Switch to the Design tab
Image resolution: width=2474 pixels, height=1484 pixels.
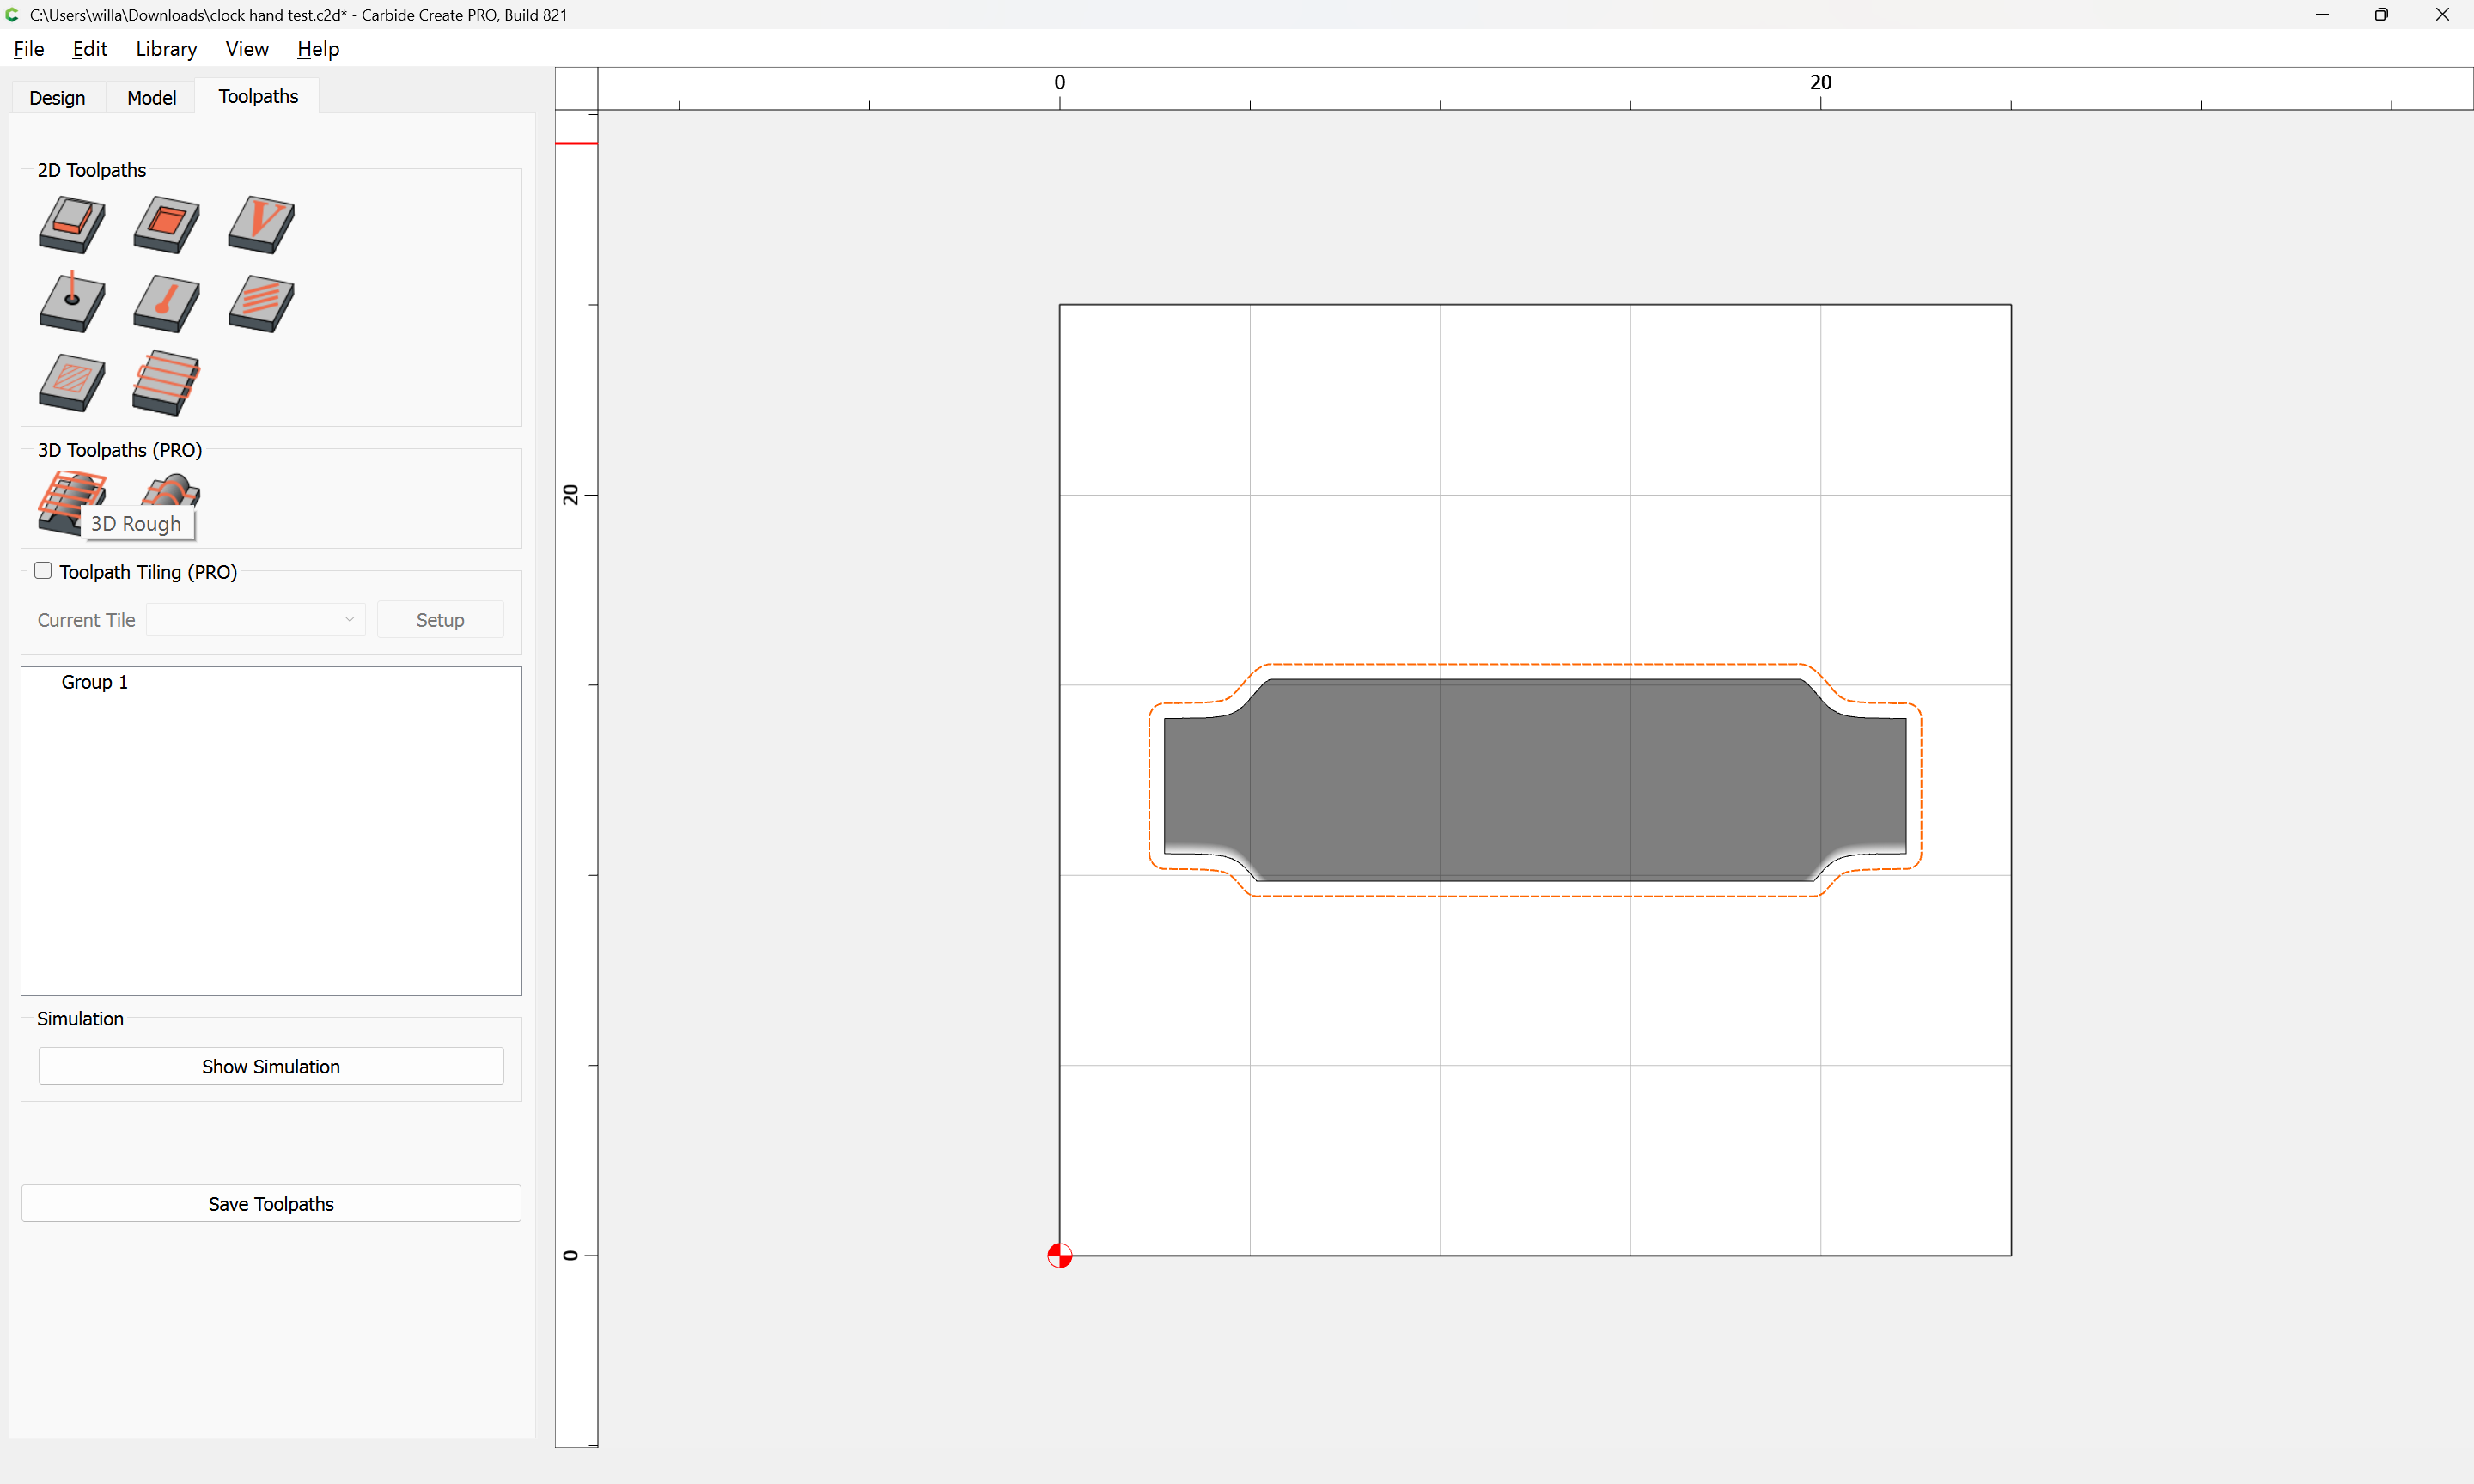[x=57, y=97]
